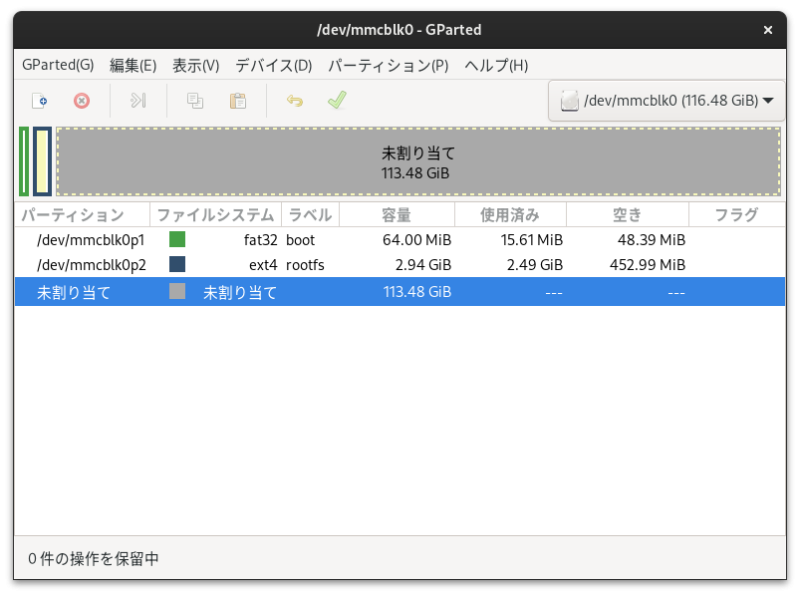
Task: Click the パーティション column header
Action: coord(82,215)
